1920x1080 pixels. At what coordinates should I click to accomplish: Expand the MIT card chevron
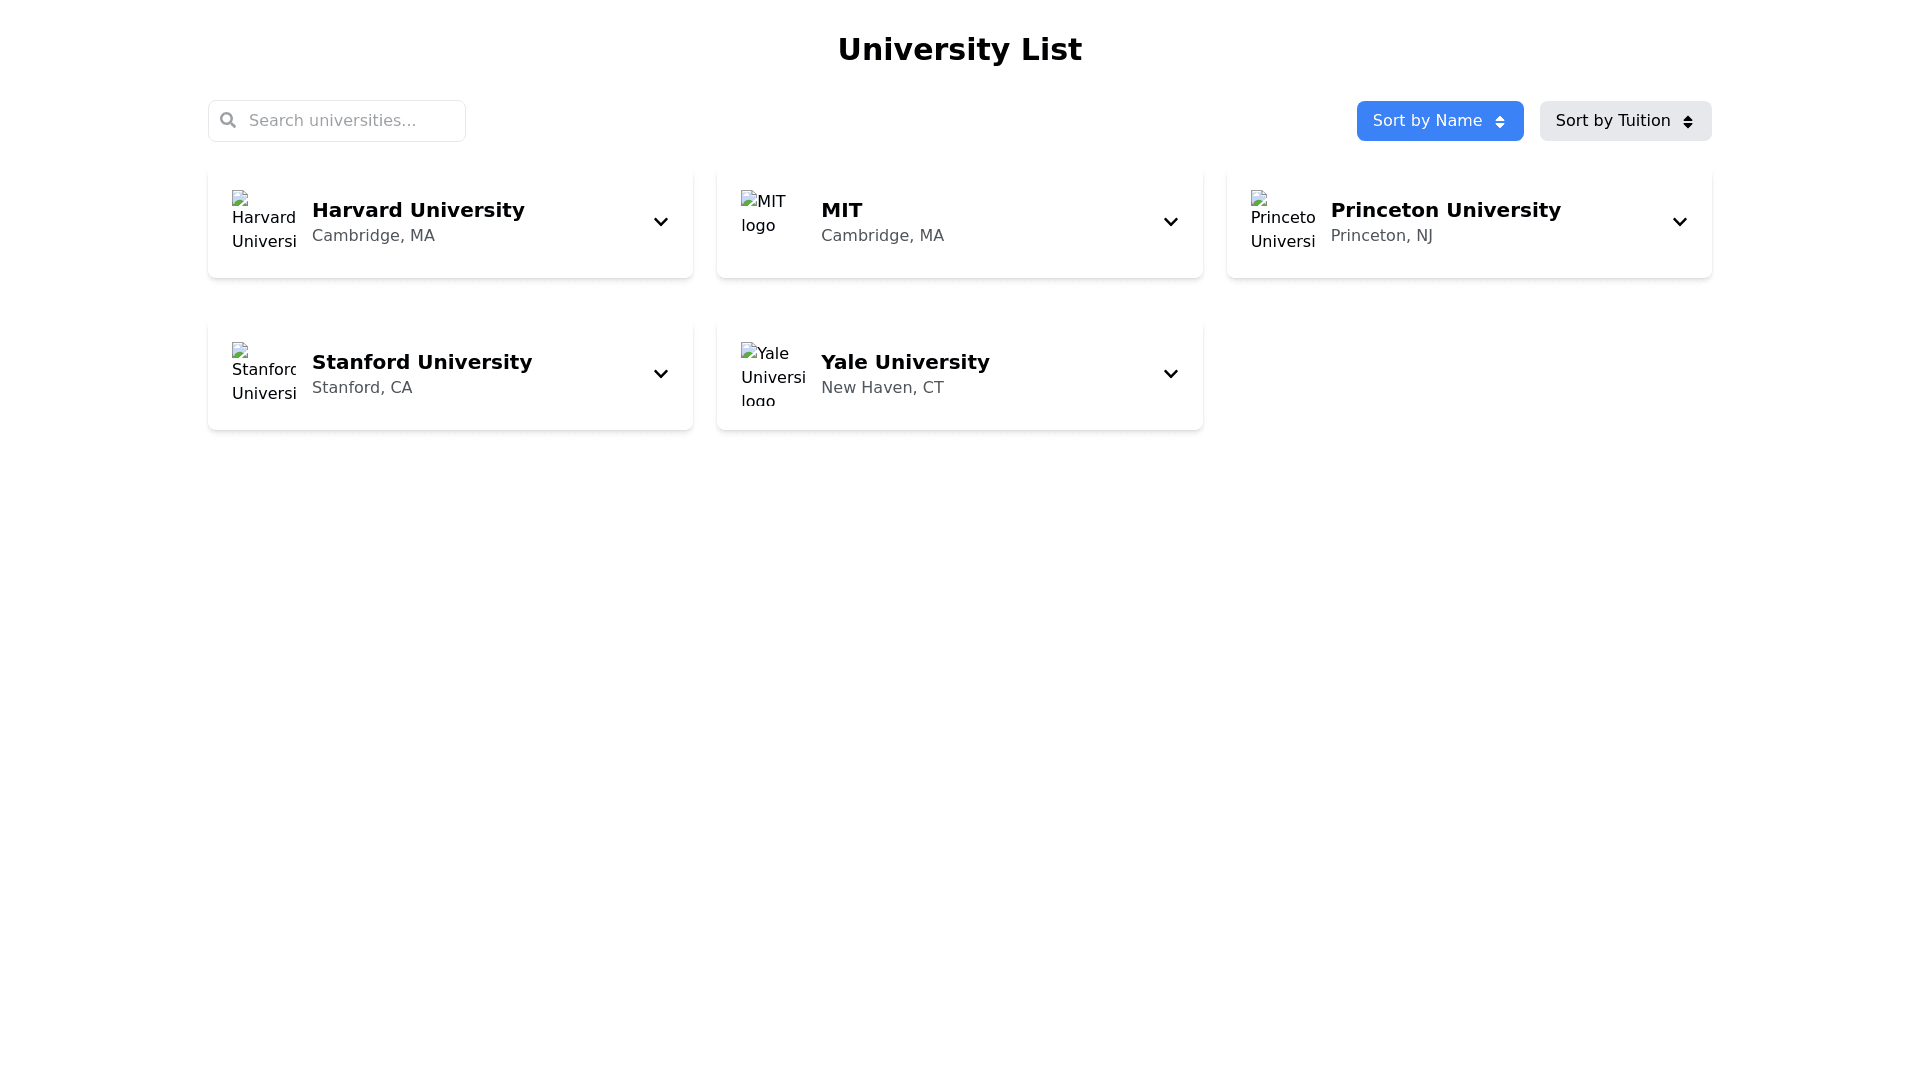(x=1170, y=222)
